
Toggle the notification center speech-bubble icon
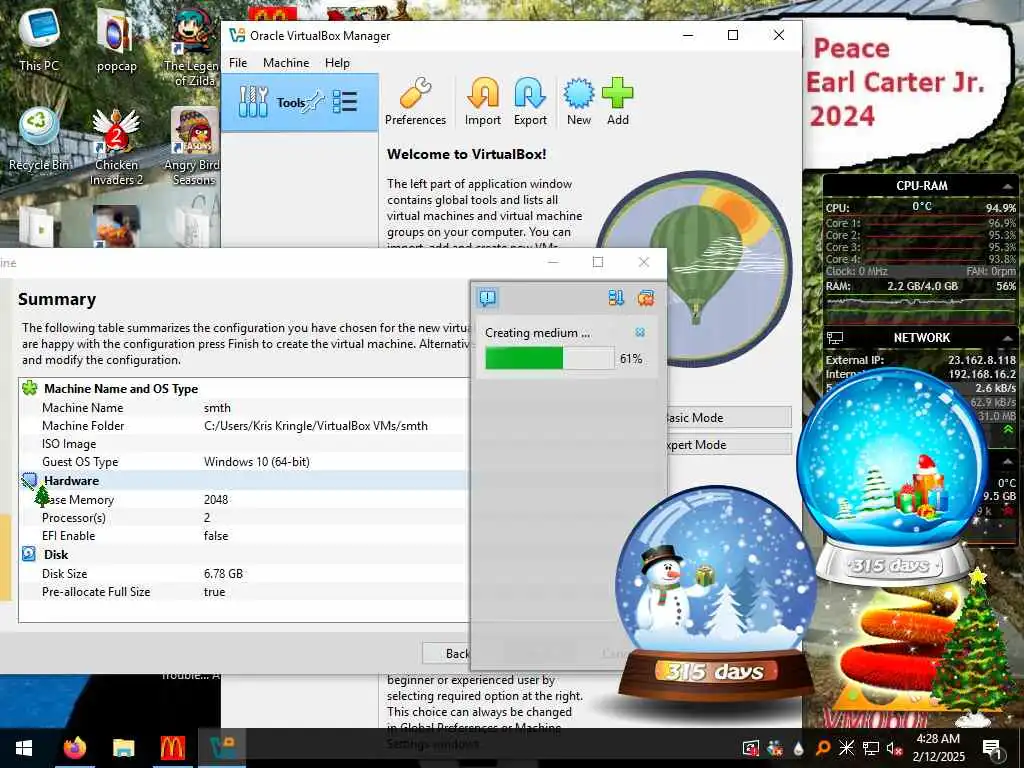click(488, 298)
